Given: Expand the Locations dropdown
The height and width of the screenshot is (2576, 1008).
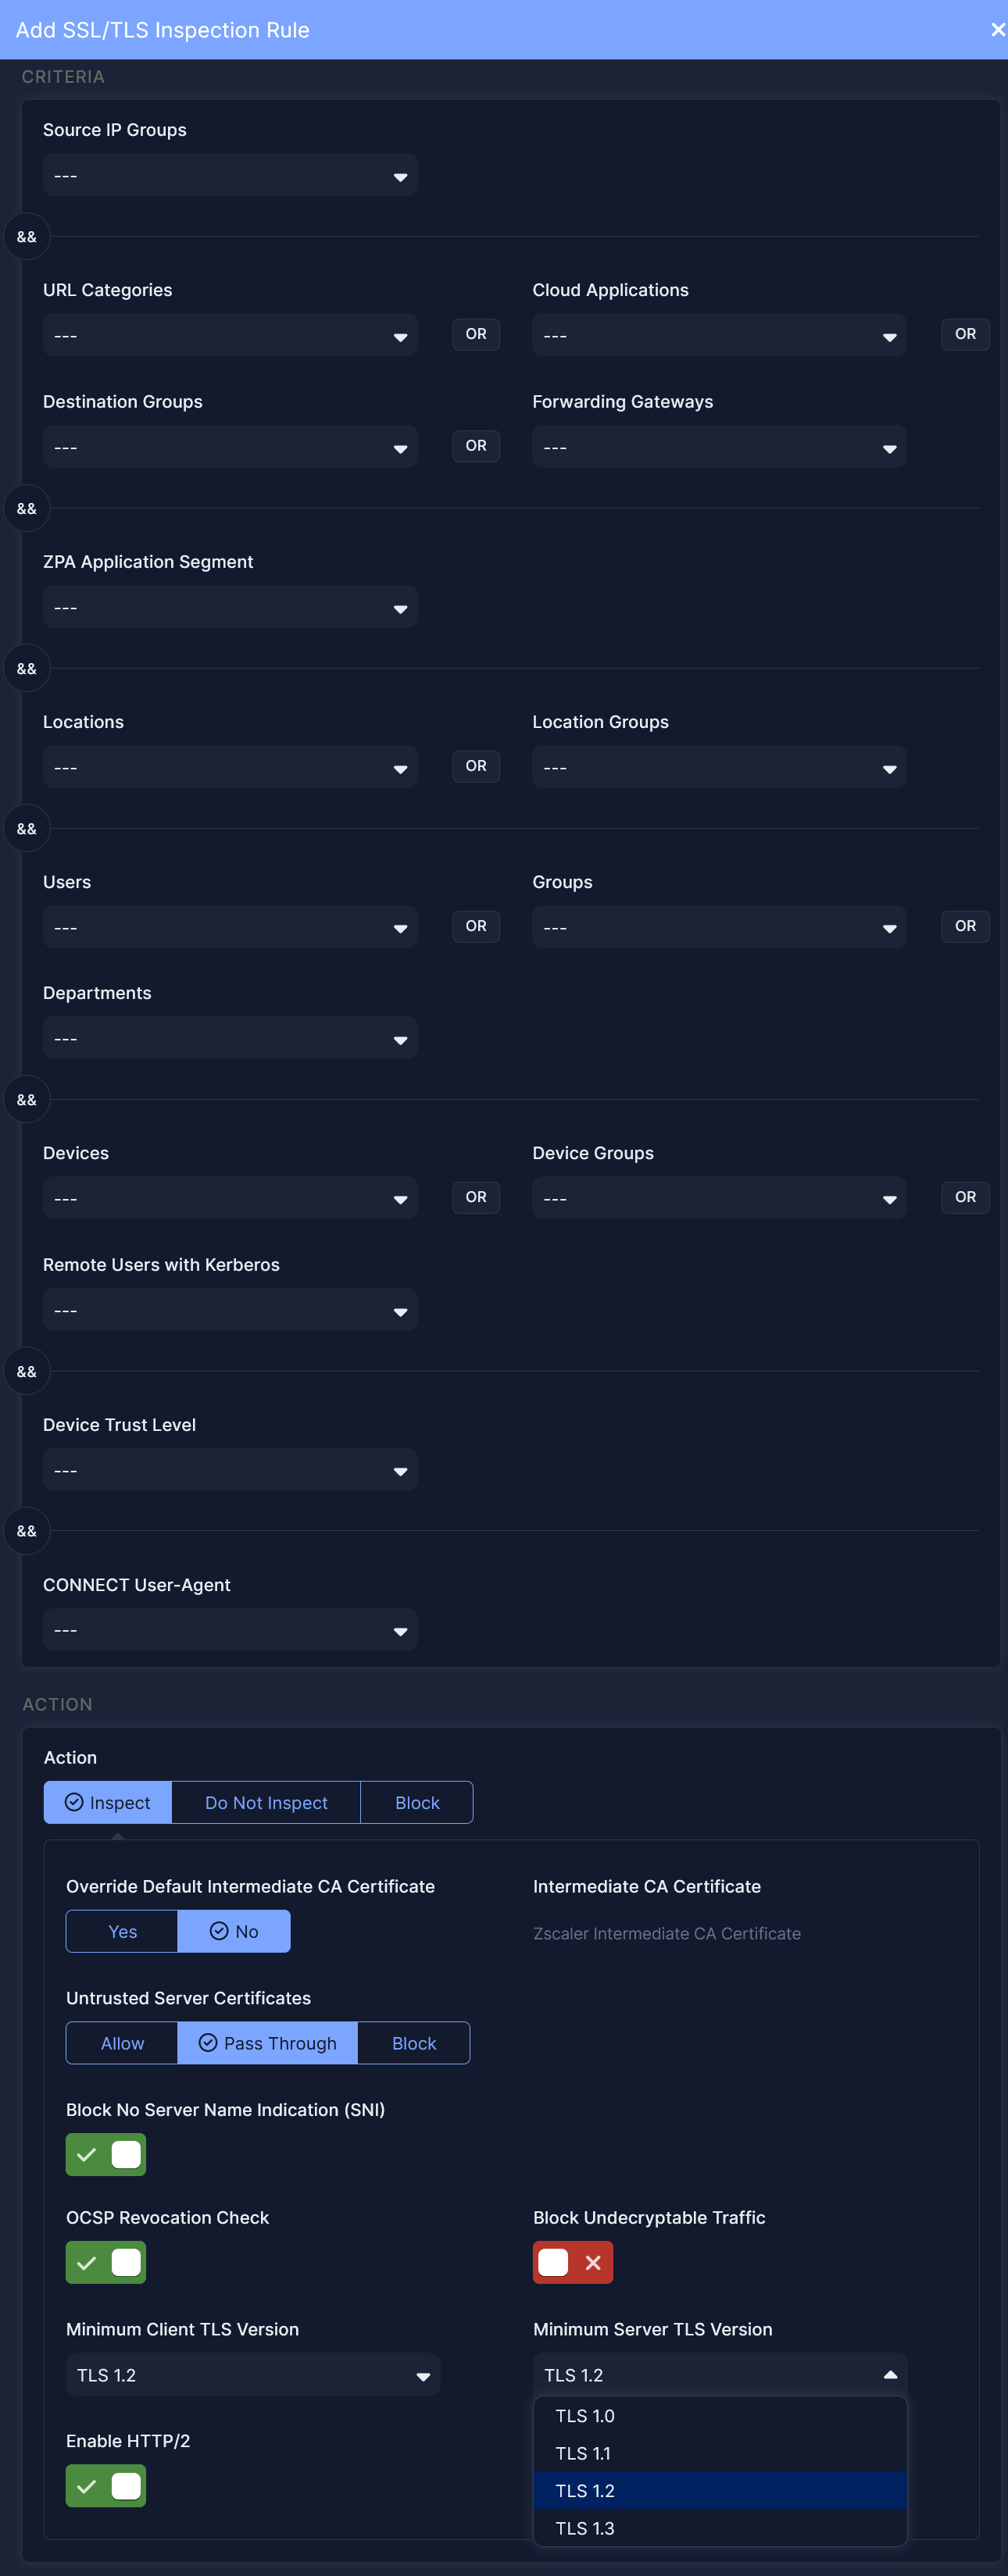Looking at the screenshot, I should (x=230, y=767).
